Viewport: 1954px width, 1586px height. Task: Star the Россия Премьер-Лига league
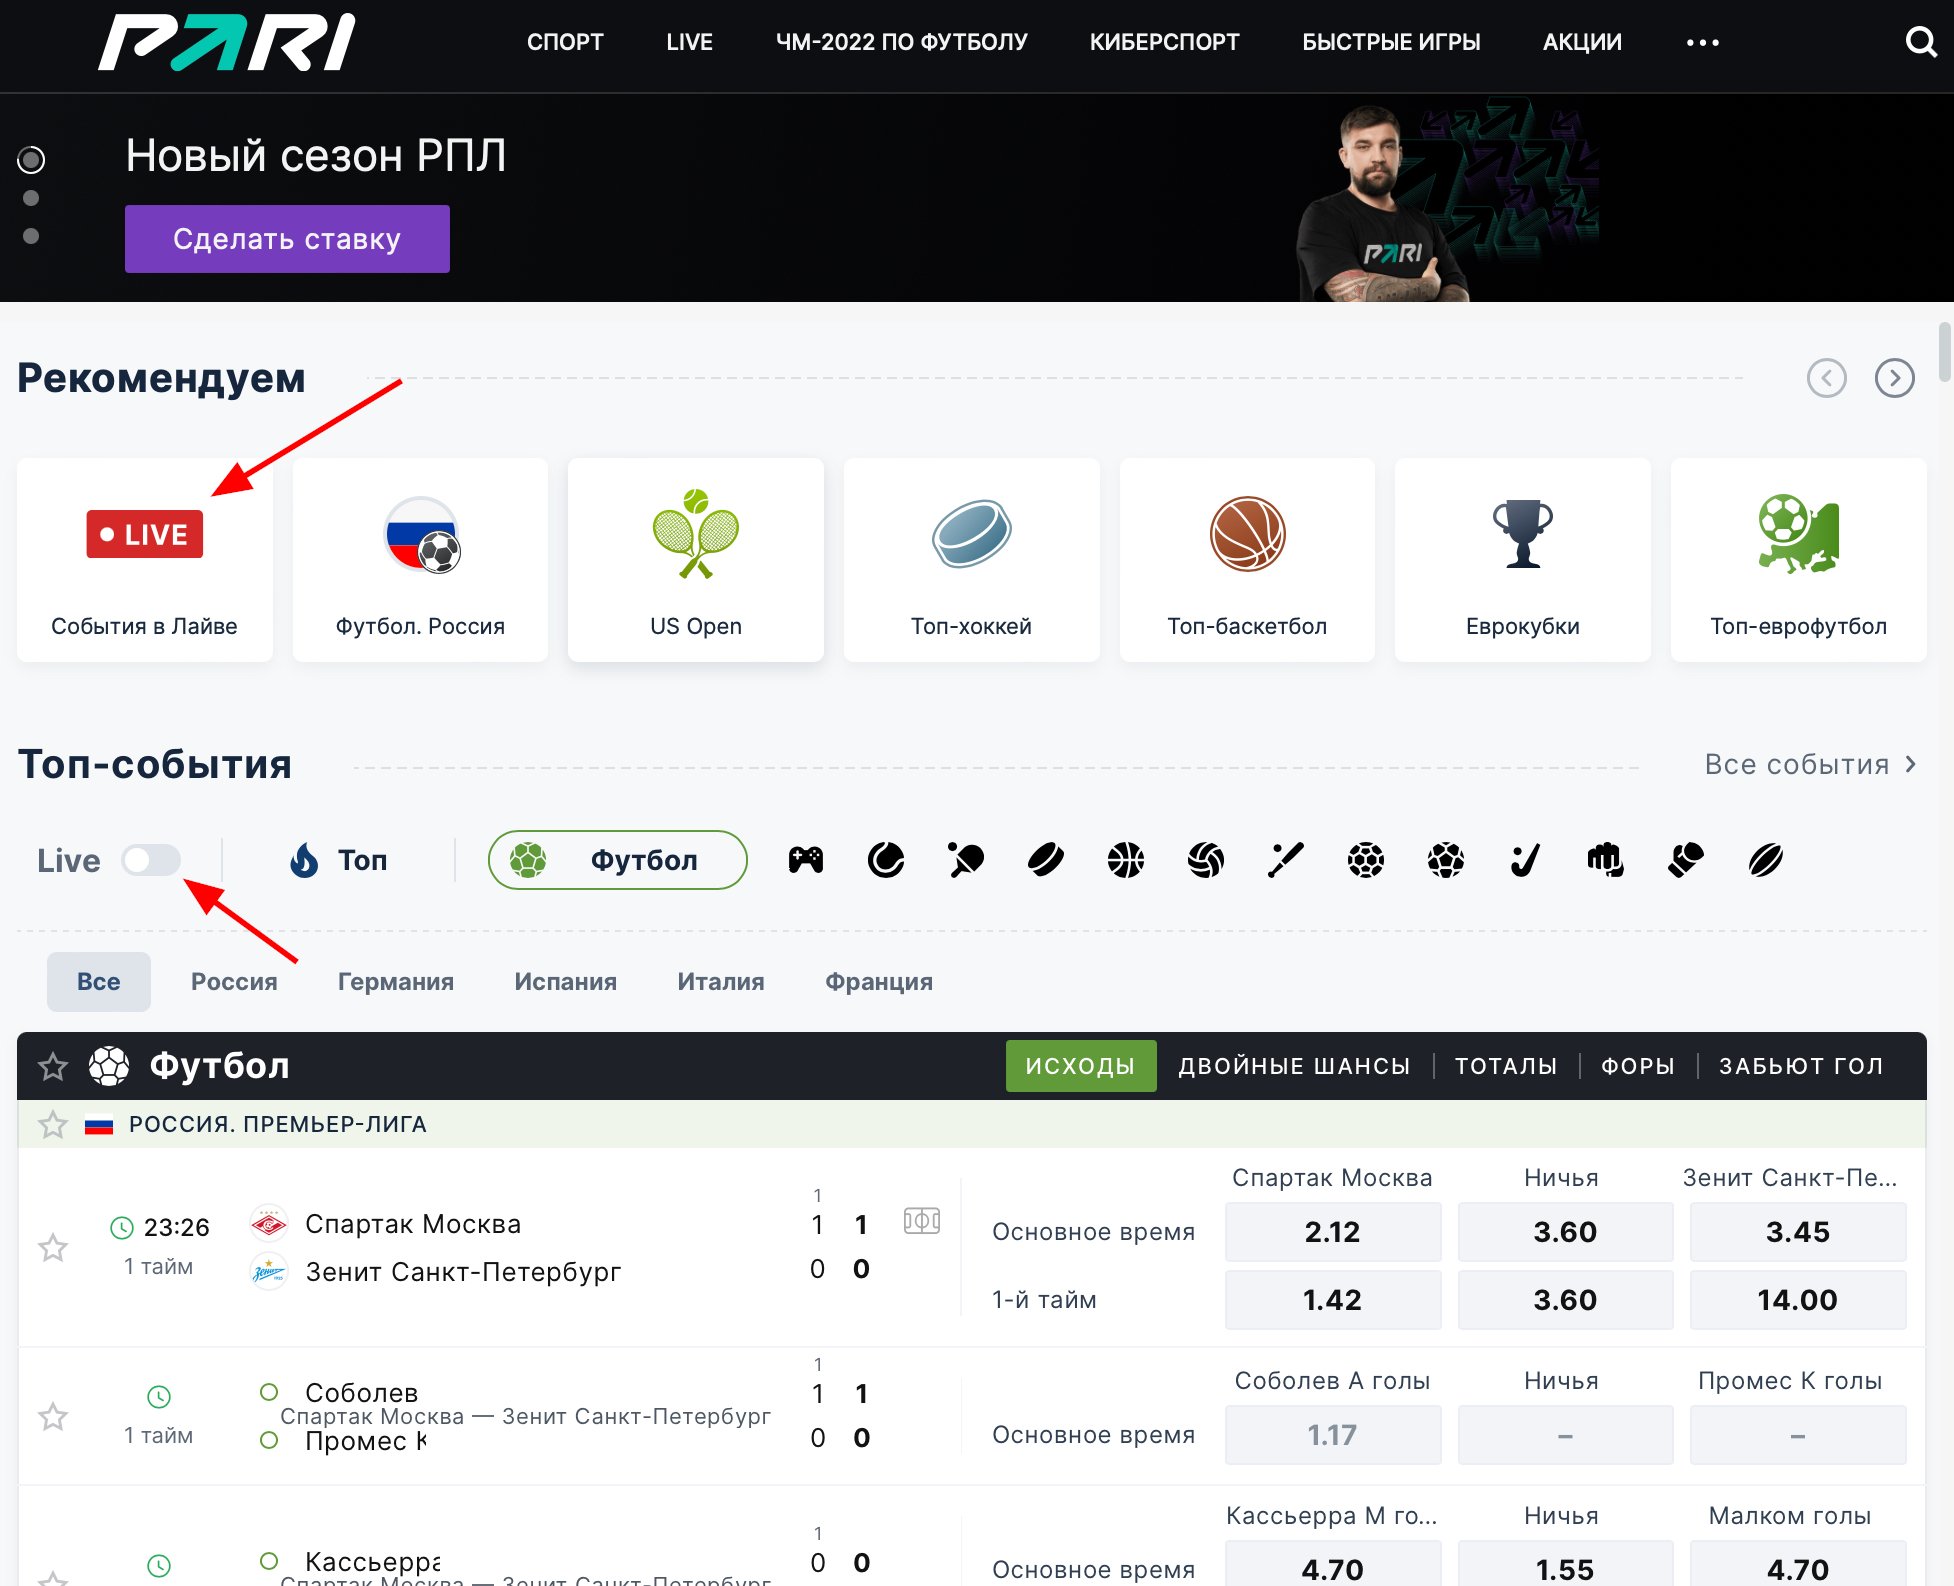(x=53, y=1124)
